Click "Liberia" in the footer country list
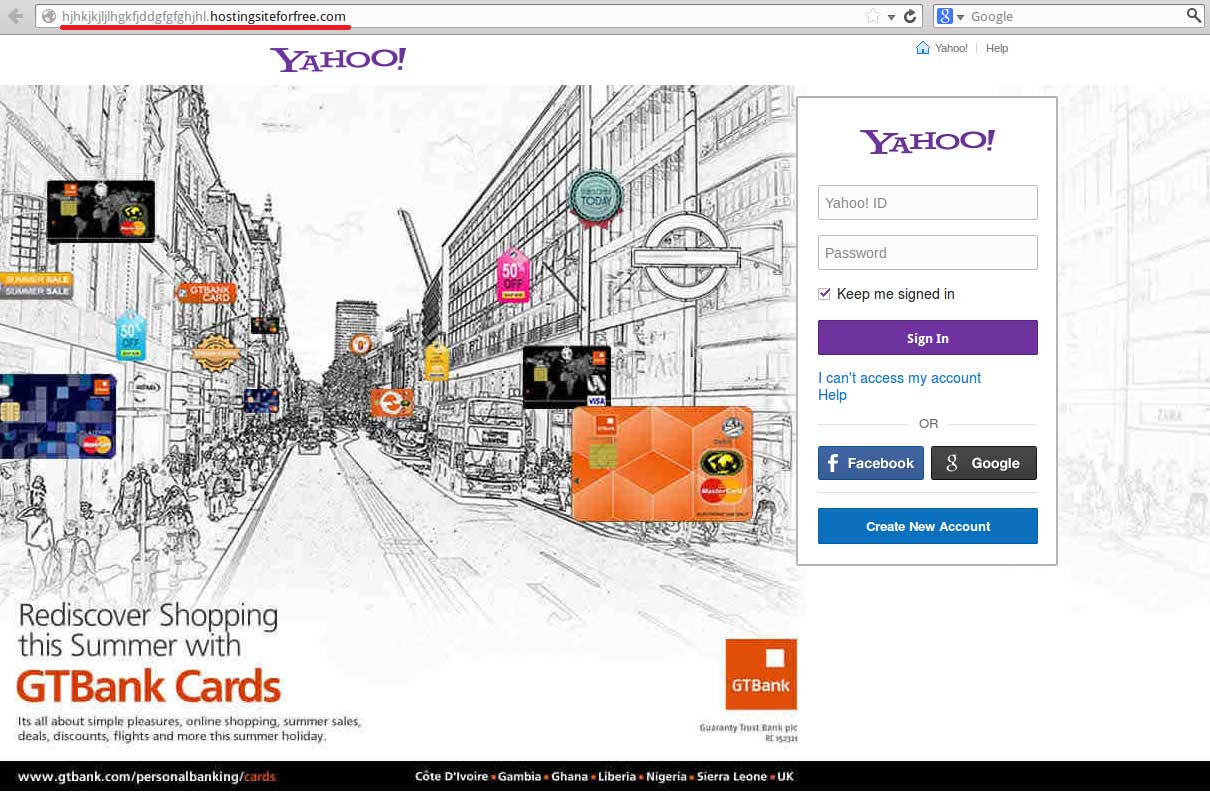This screenshot has height=793, width=1210. [616, 776]
